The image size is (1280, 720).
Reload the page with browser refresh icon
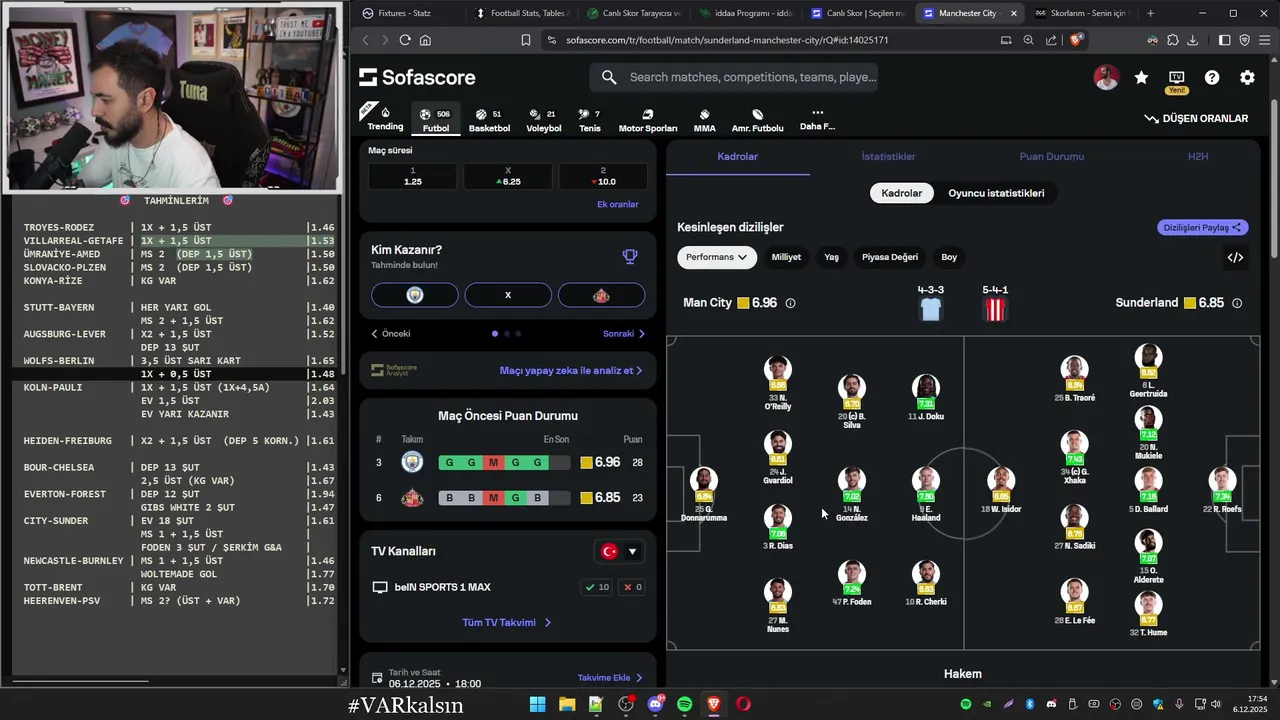coord(405,40)
